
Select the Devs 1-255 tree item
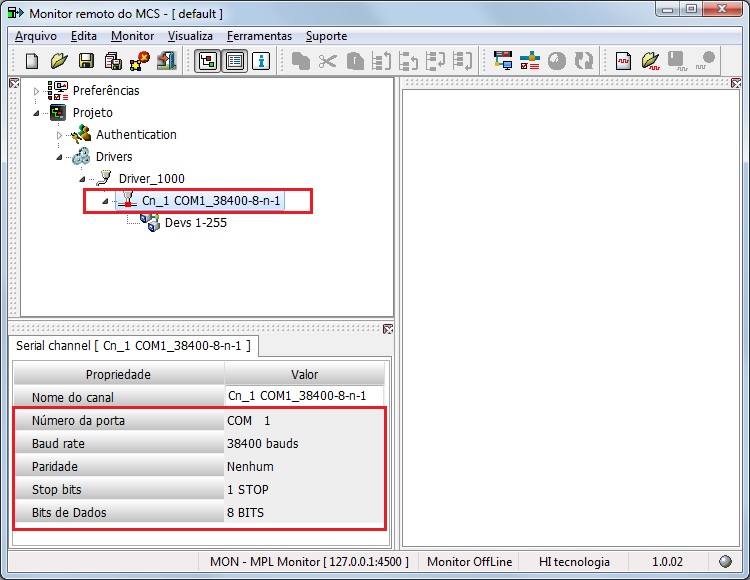pyautogui.click(x=196, y=223)
